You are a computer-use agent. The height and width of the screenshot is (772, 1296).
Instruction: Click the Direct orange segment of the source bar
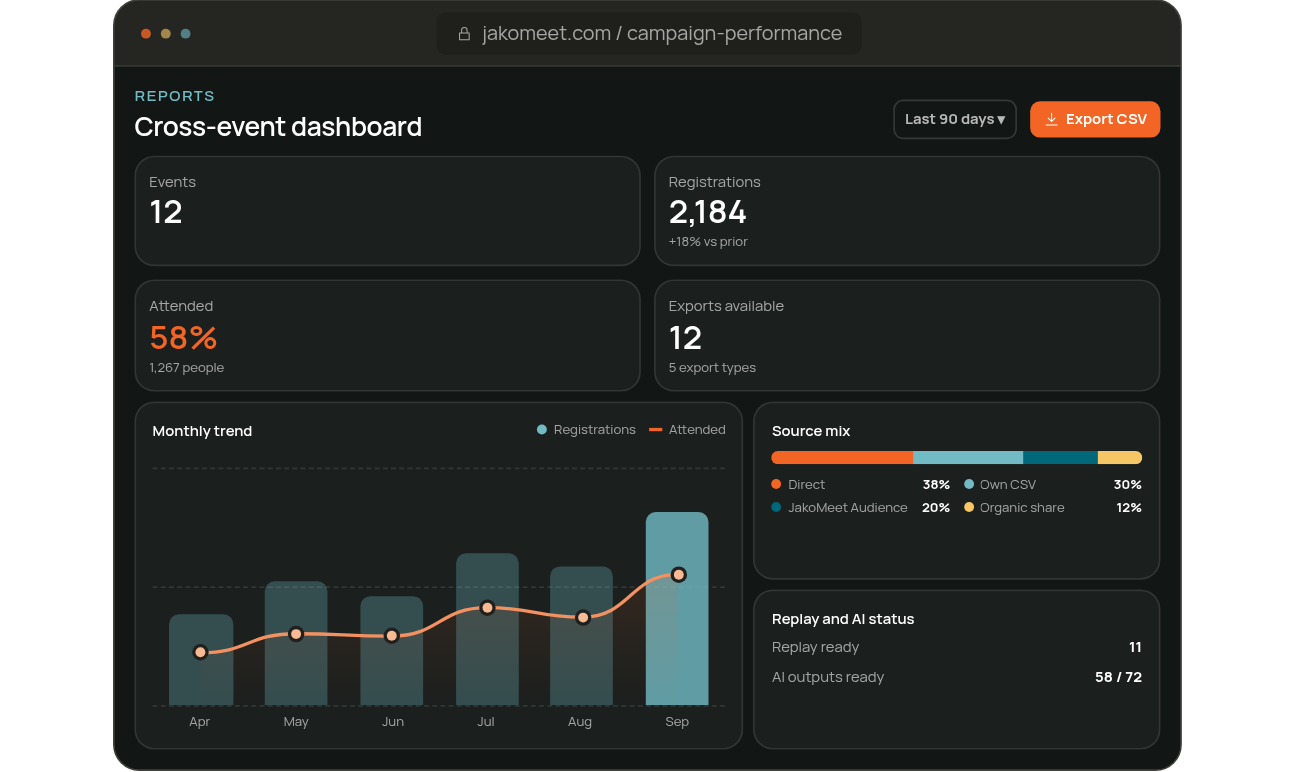(x=842, y=457)
